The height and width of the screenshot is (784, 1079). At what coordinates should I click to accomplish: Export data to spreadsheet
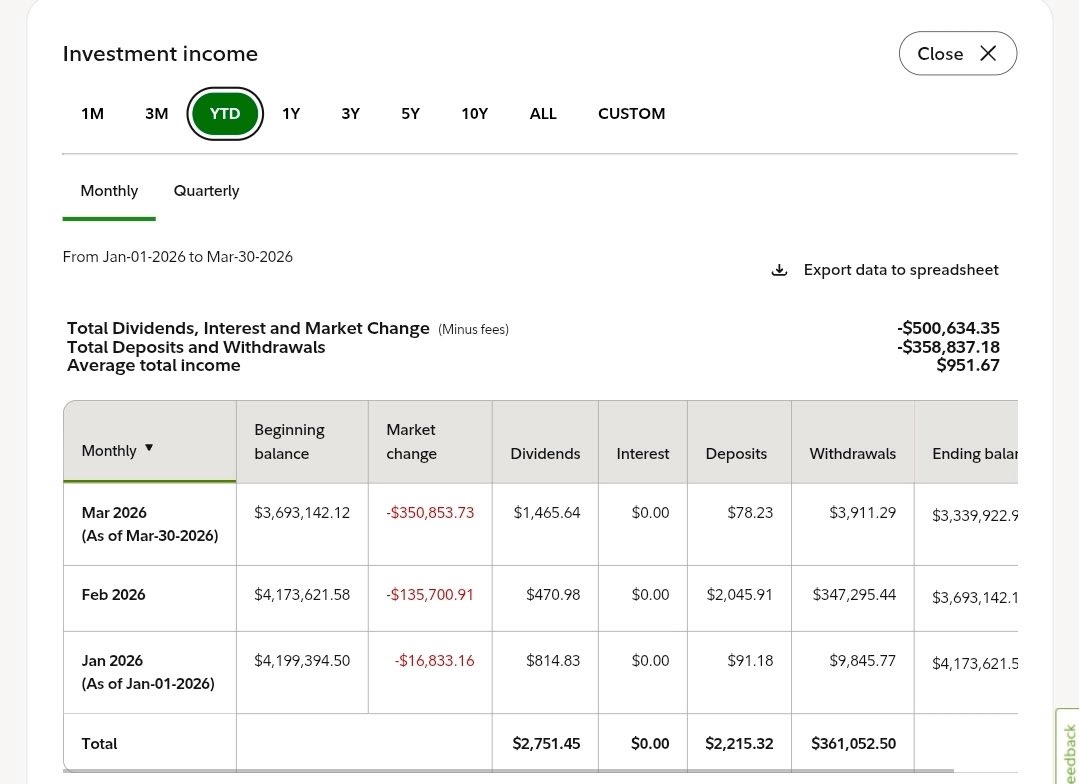click(x=900, y=270)
